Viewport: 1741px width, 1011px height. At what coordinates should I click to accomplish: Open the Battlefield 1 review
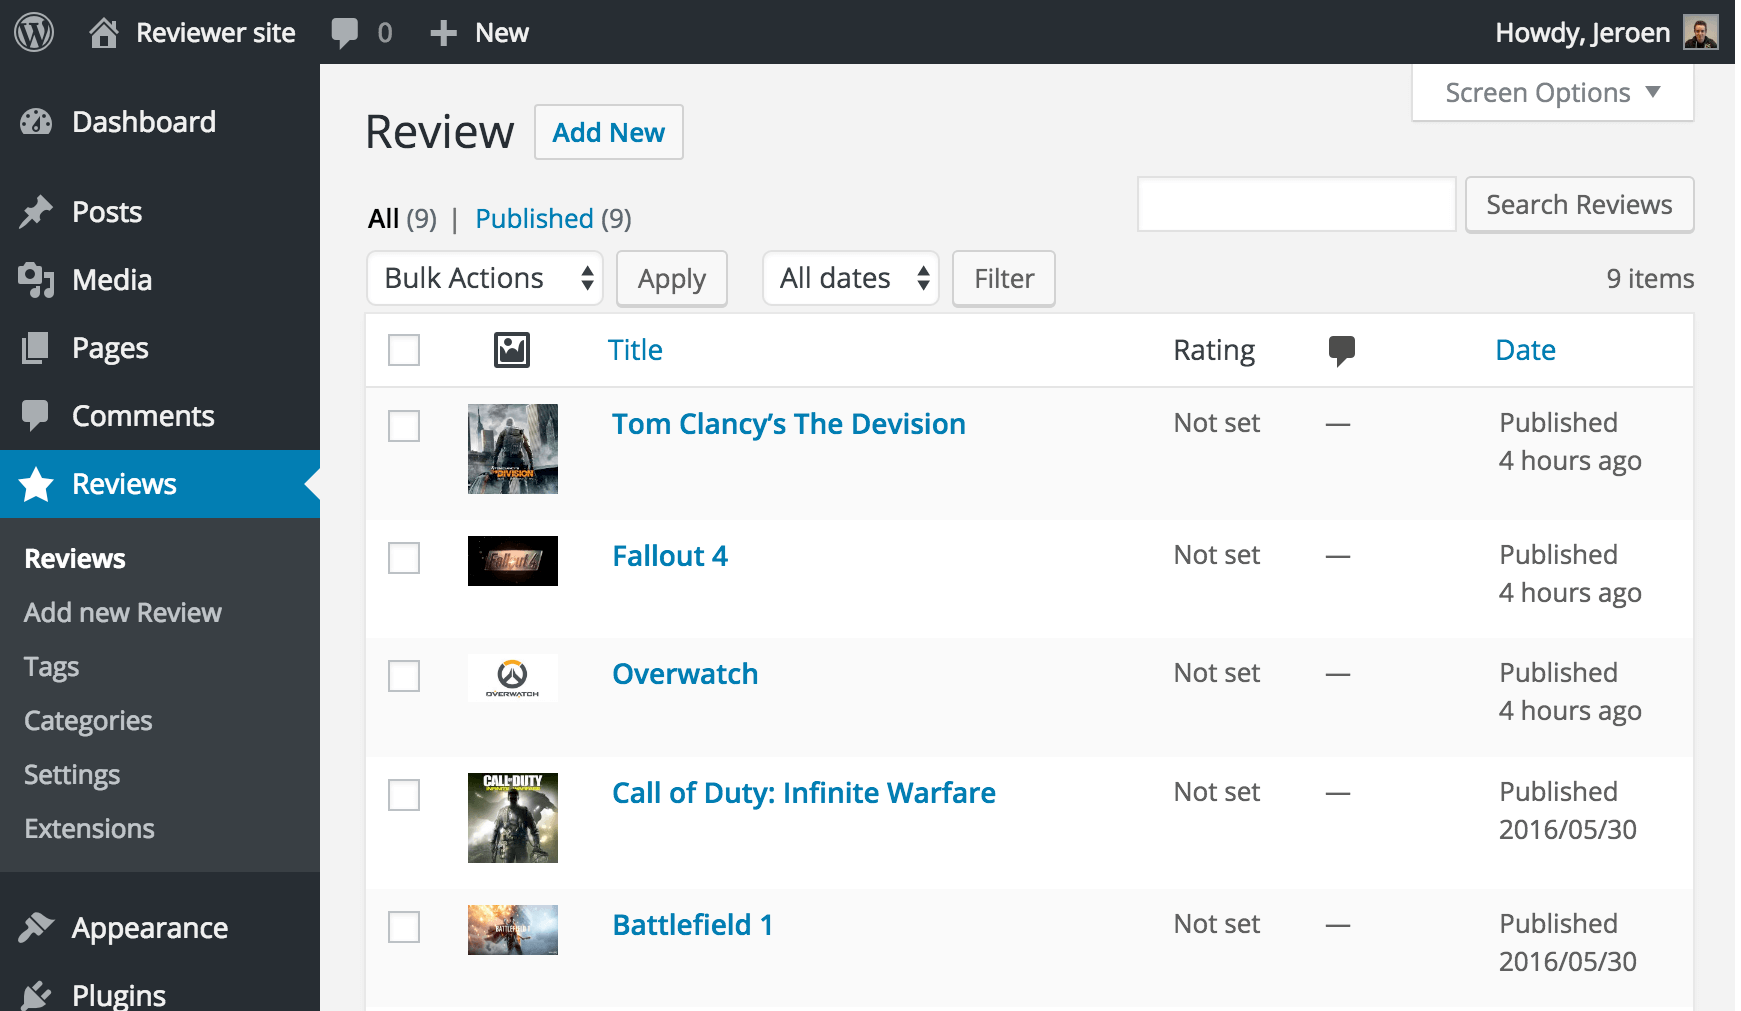(693, 925)
